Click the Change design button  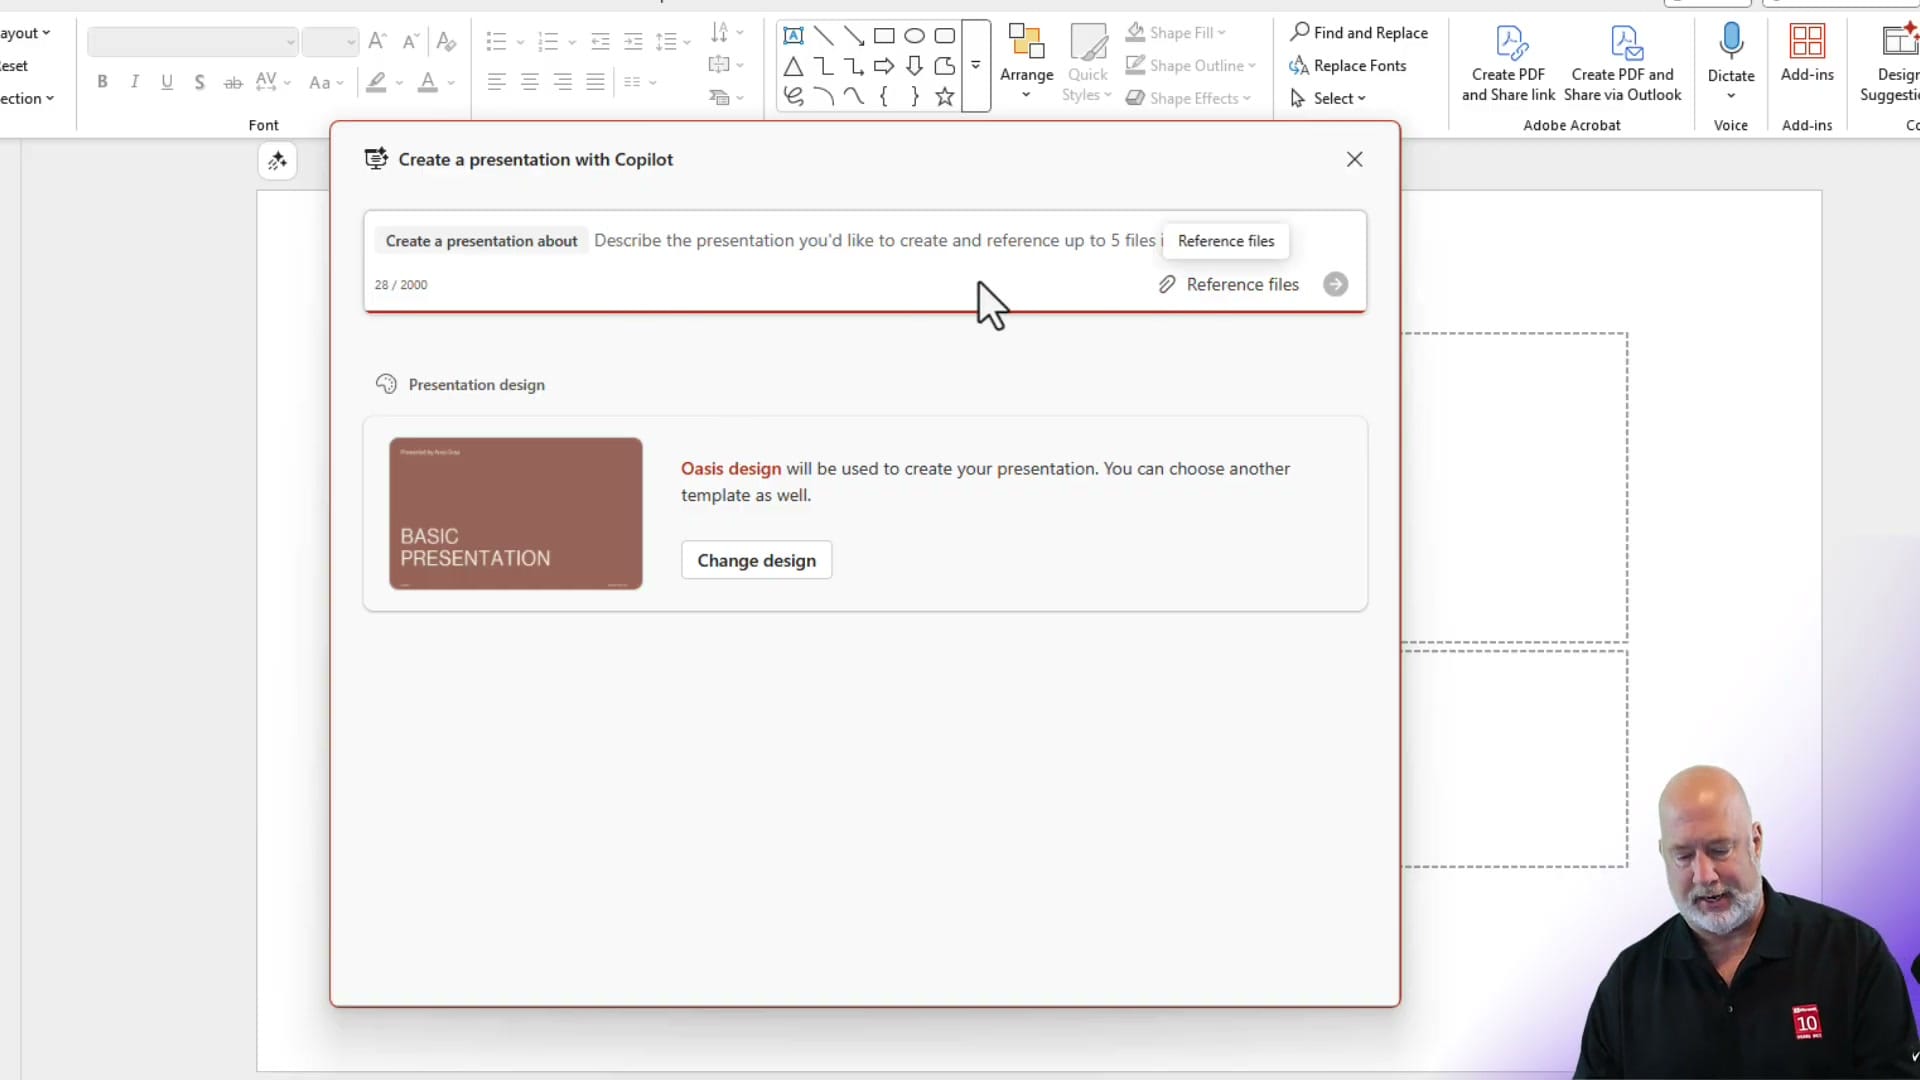(x=756, y=560)
